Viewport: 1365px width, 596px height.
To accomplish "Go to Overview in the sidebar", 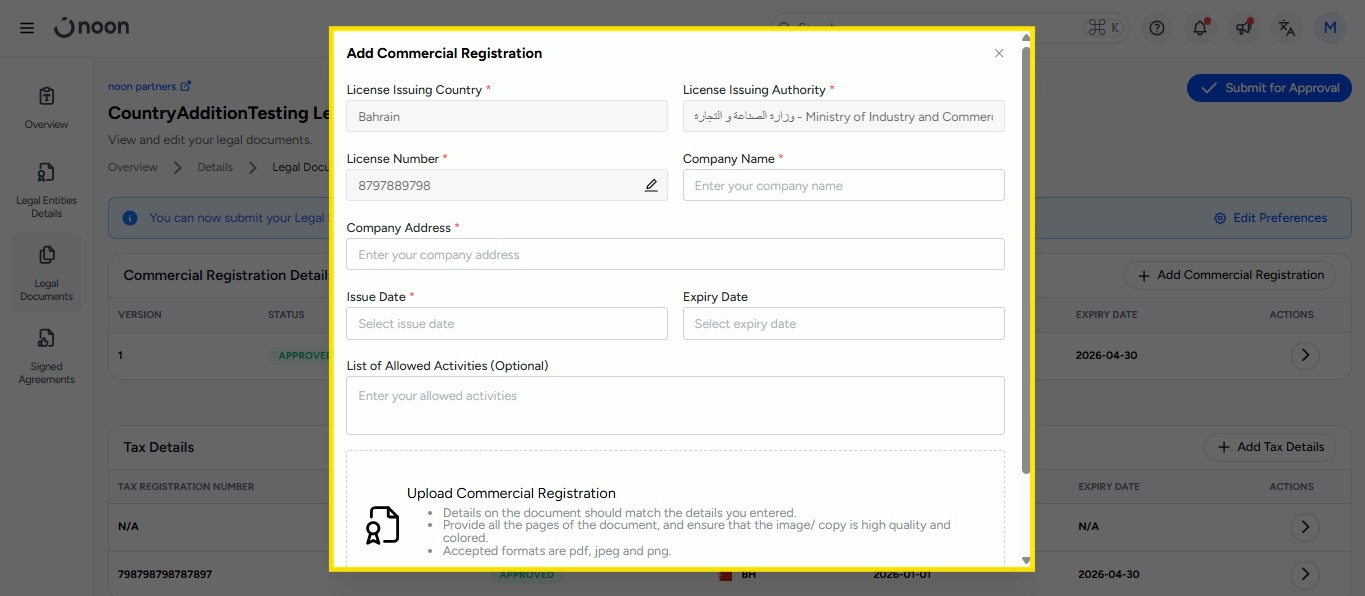I will 46,108.
